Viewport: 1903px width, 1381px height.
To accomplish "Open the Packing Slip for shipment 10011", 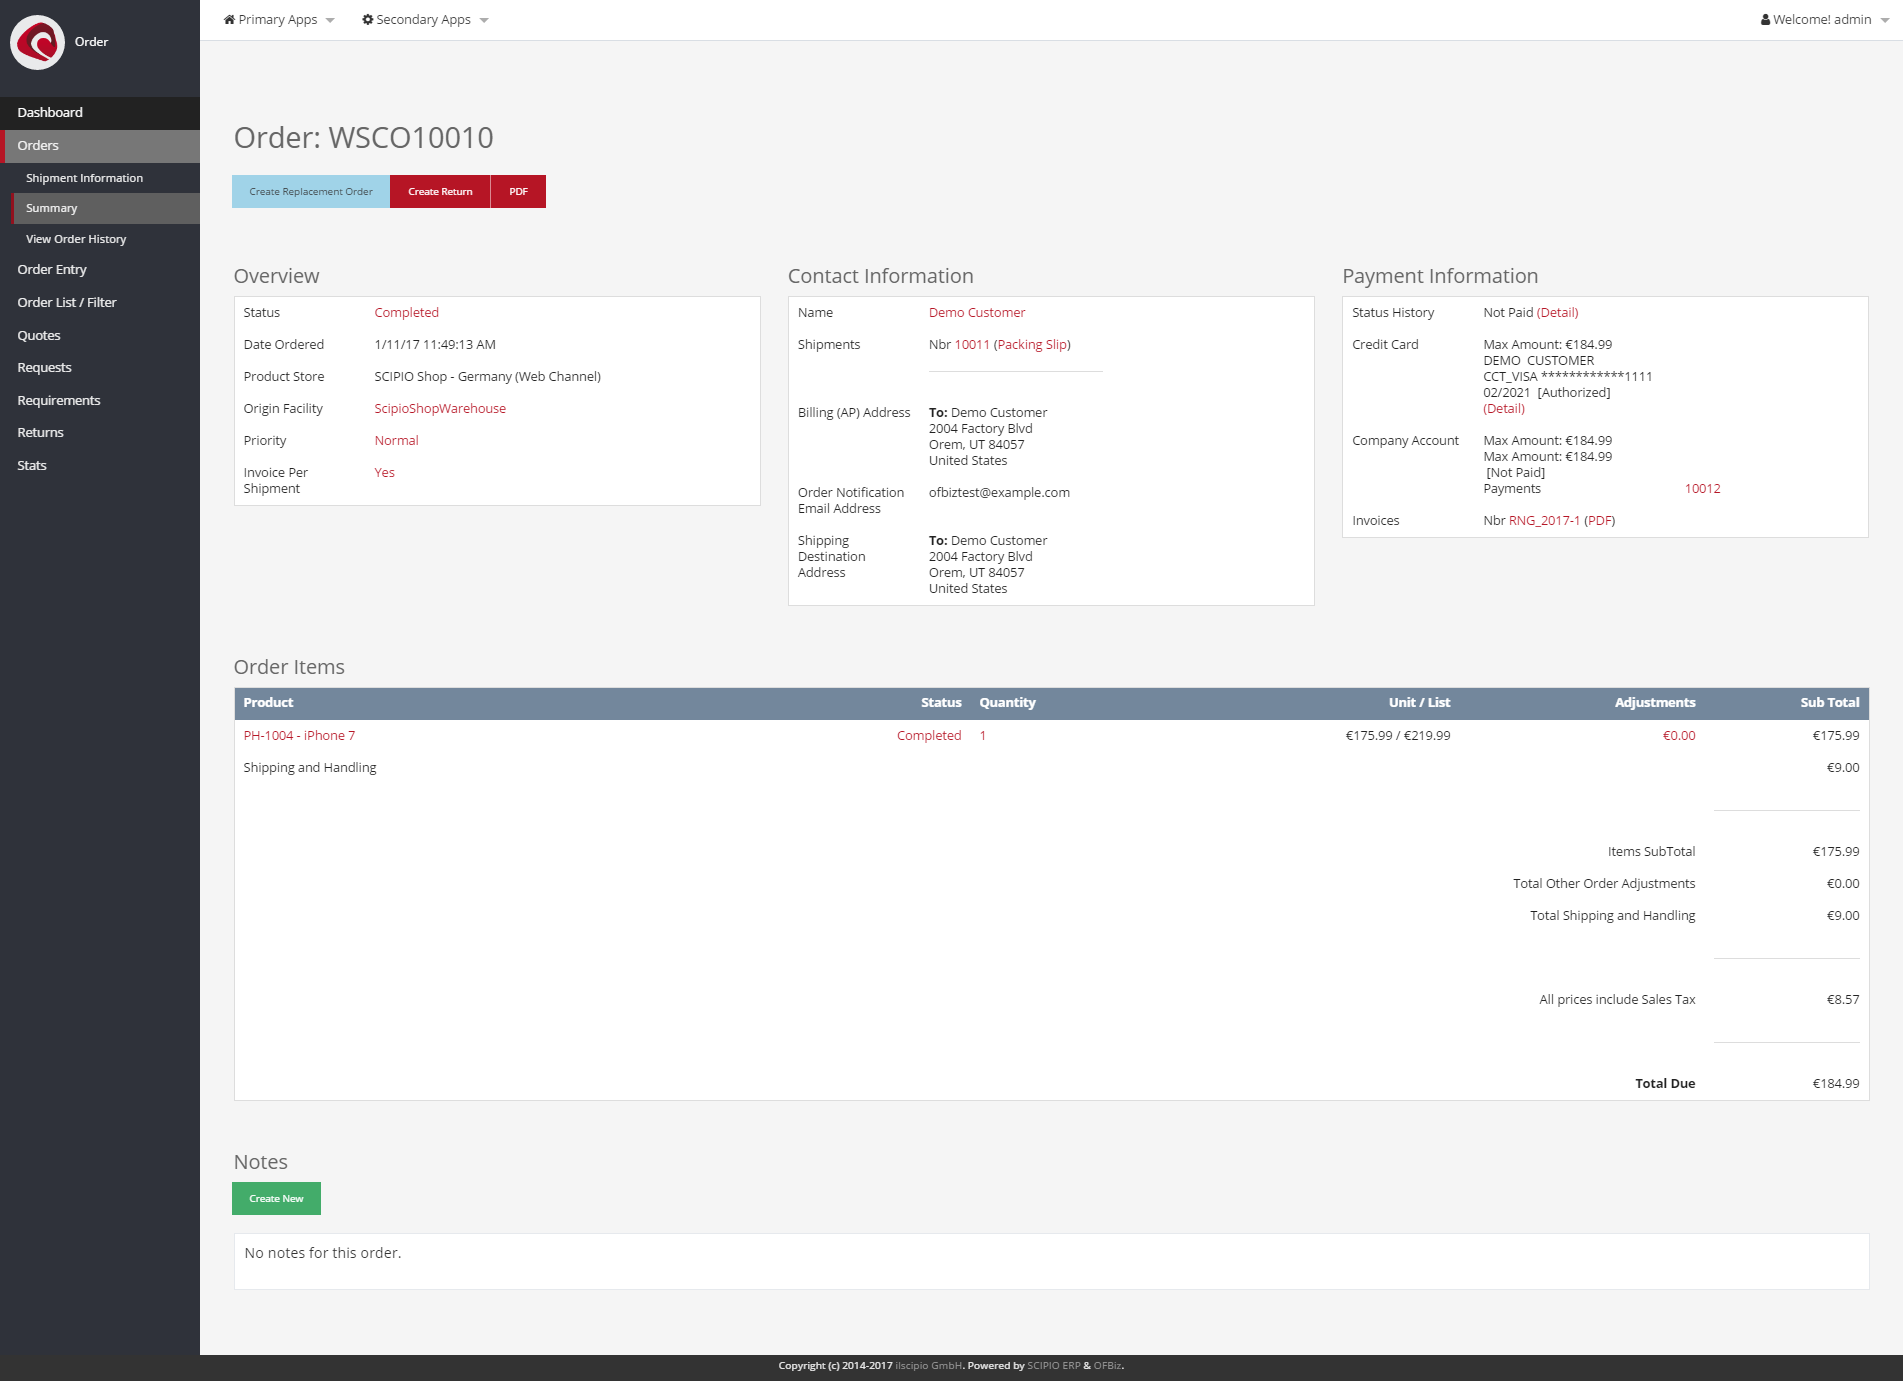I will coord(1031,344).
